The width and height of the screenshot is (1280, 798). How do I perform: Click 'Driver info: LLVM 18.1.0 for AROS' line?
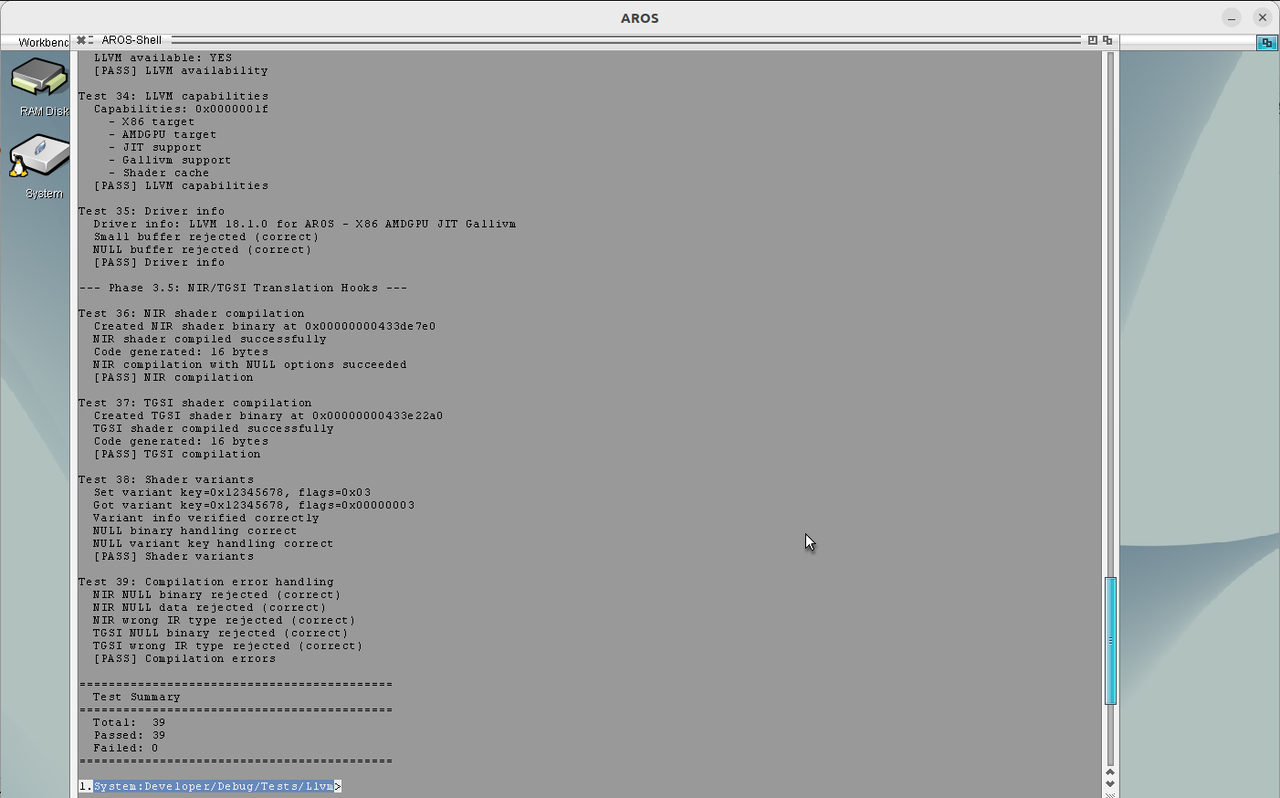[x=304, y=224]
